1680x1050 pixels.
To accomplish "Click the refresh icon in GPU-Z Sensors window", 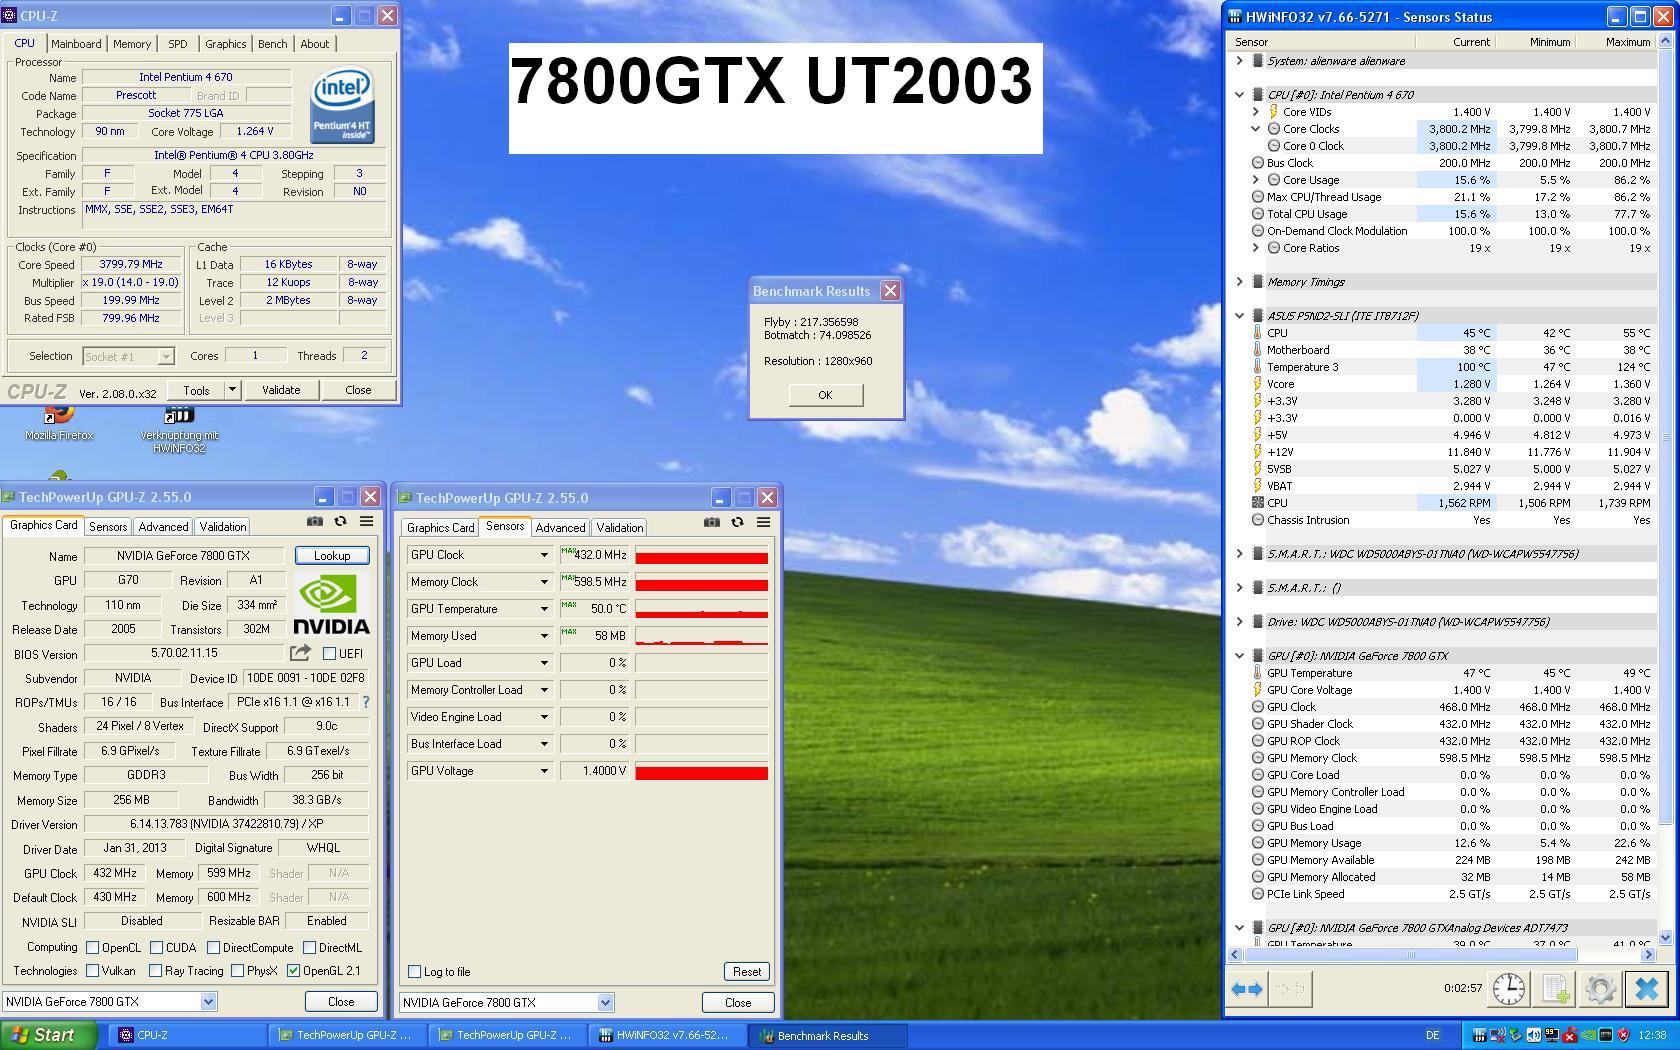I will click(737, 522).
